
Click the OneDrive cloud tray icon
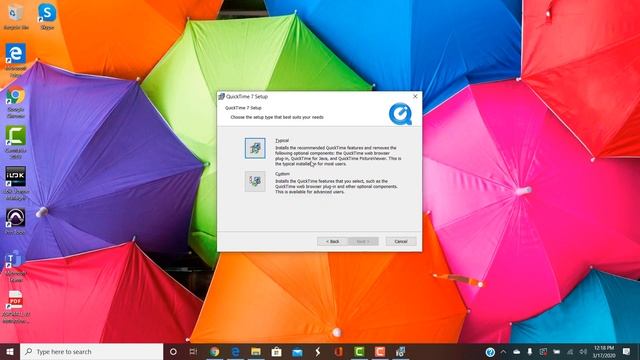[516, 352]
